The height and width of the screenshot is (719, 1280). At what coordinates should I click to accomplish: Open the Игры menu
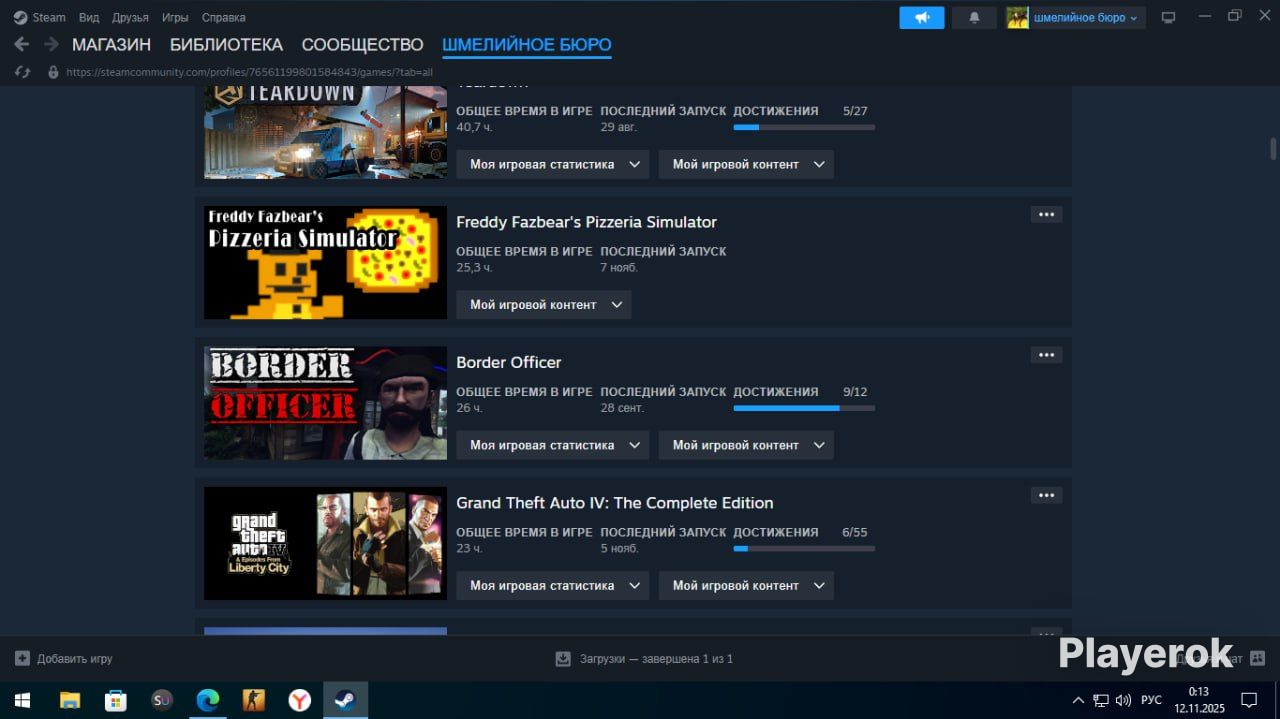pyautogui.click(x=175, y=17)
